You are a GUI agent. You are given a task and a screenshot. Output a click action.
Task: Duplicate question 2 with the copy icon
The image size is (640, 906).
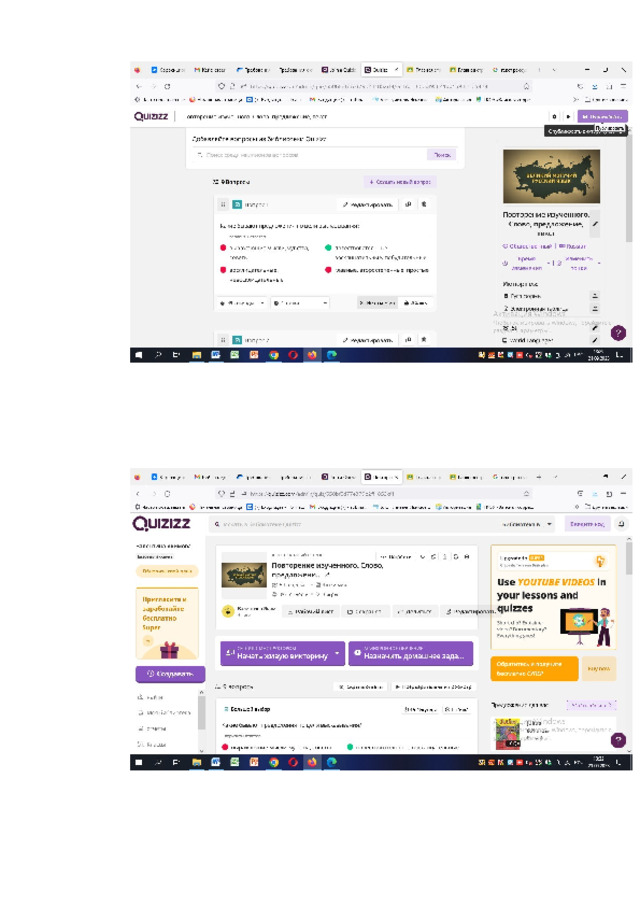click(x=408, y=340)
